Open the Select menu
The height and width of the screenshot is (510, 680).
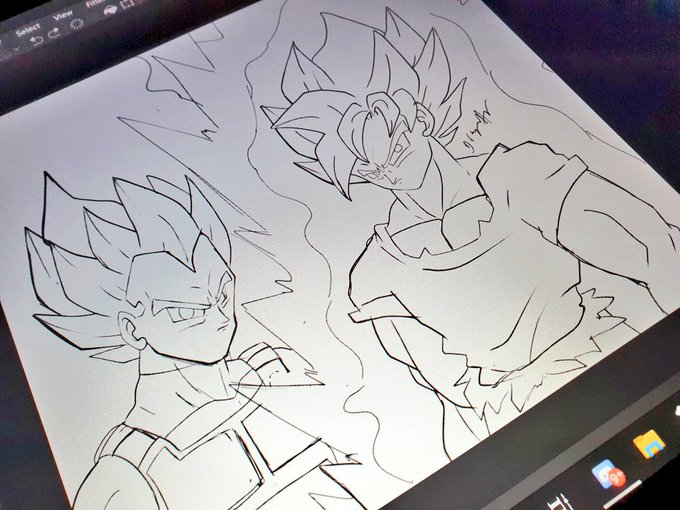click(28, 31)
